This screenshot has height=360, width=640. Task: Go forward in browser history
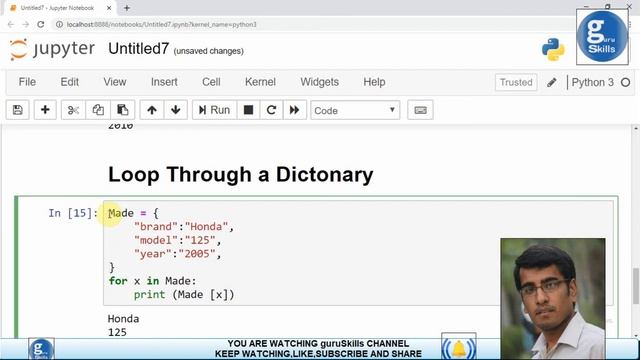[26, 24]
